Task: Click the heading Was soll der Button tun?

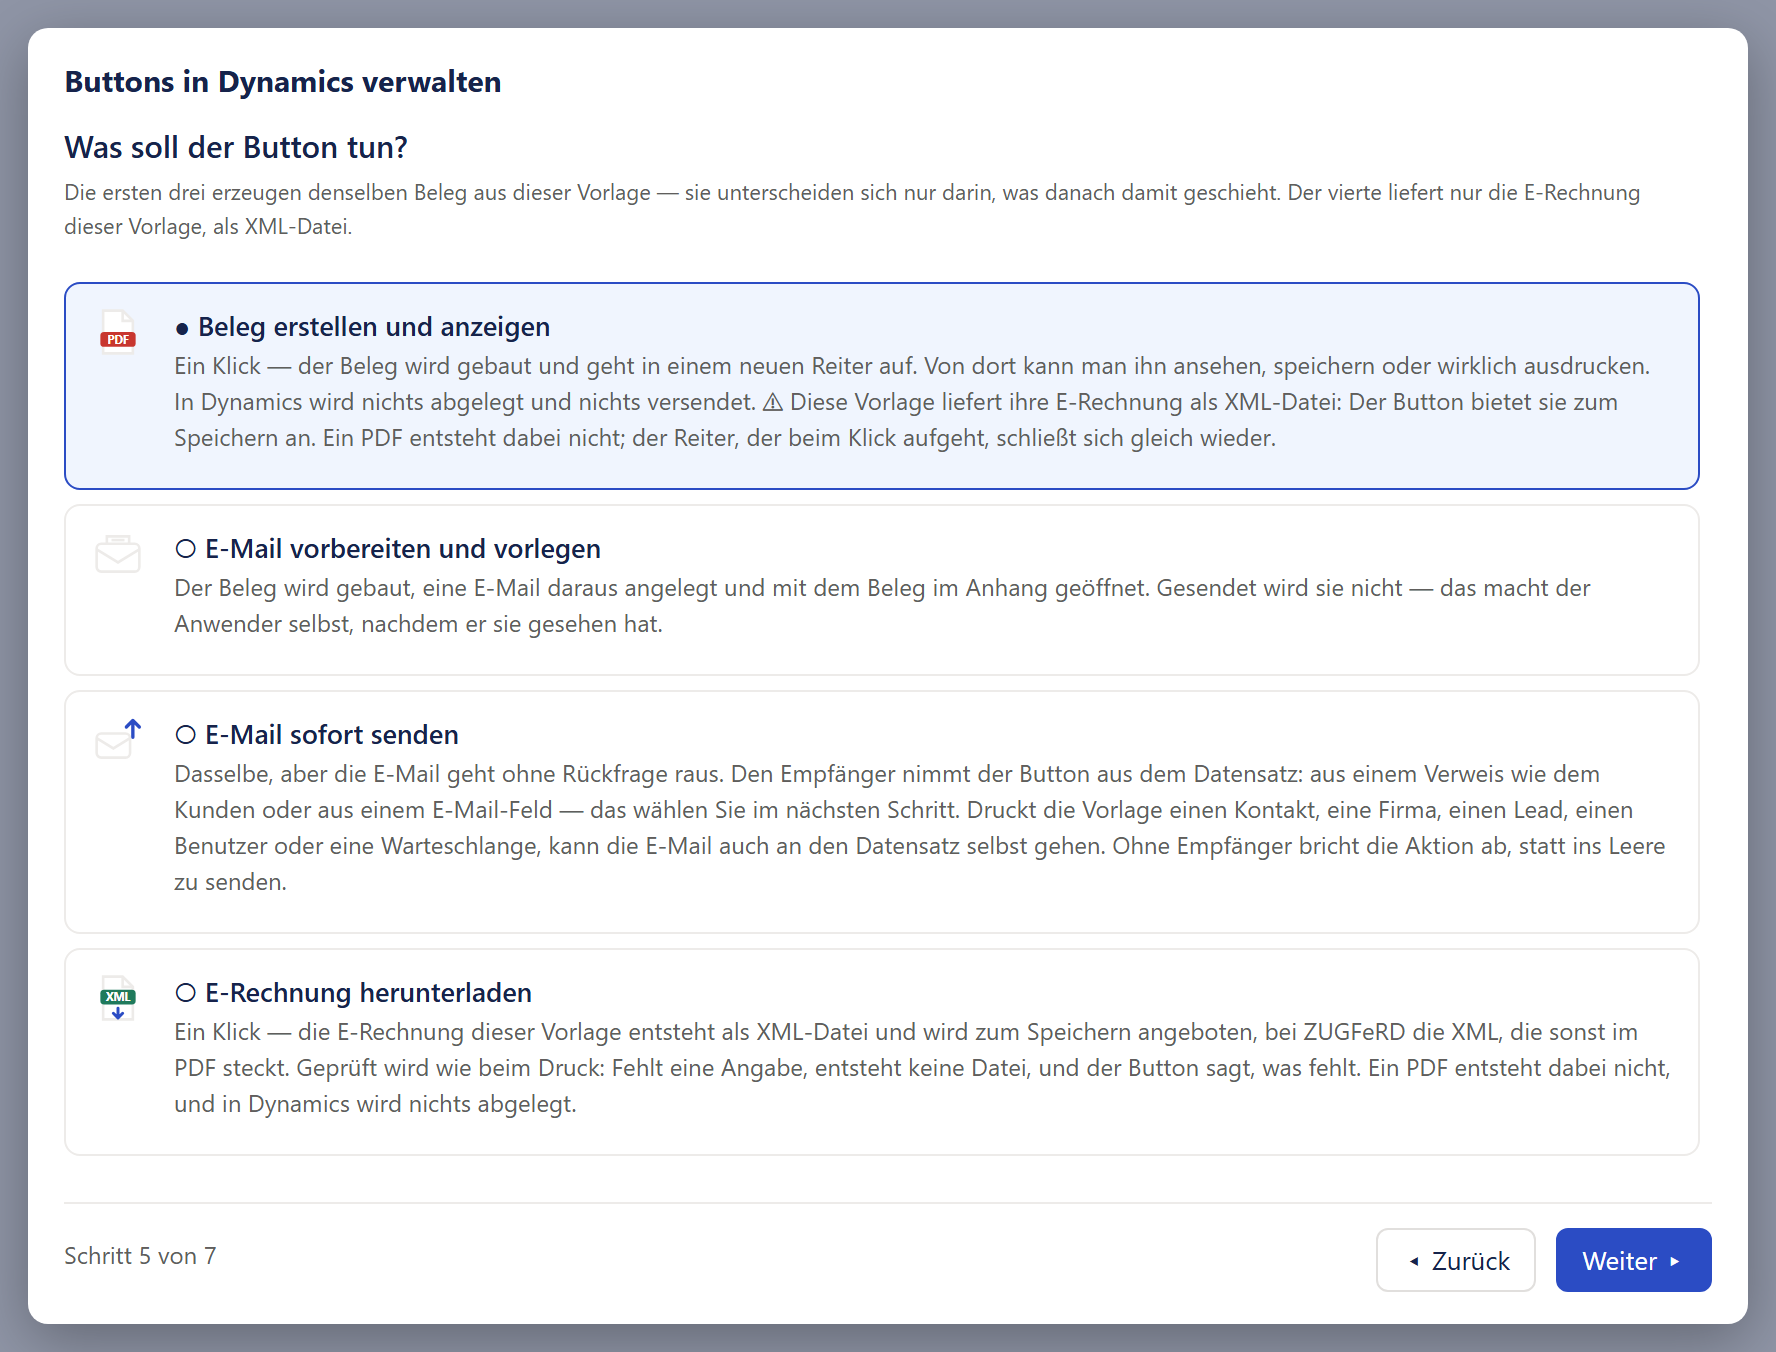Action: pyautogui.click(x=236, y=148)
